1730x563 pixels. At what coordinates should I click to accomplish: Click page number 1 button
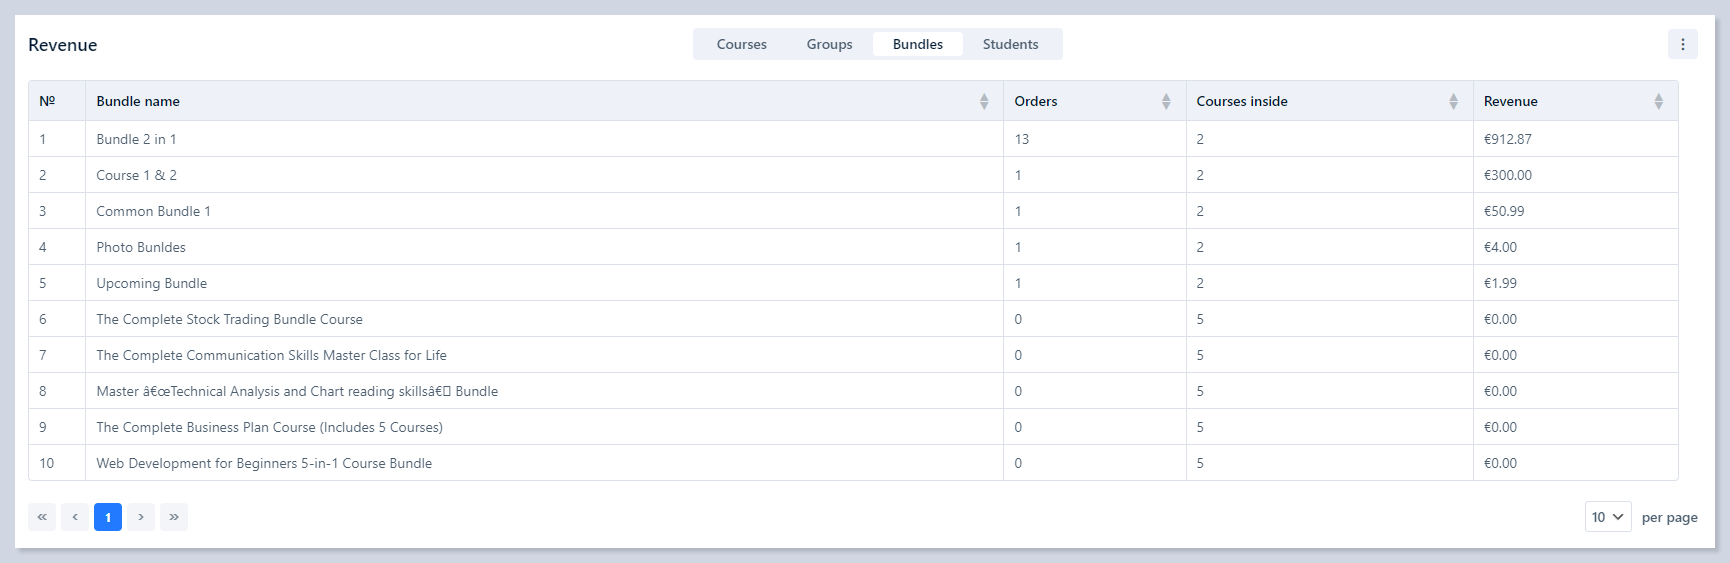point(108,517)
